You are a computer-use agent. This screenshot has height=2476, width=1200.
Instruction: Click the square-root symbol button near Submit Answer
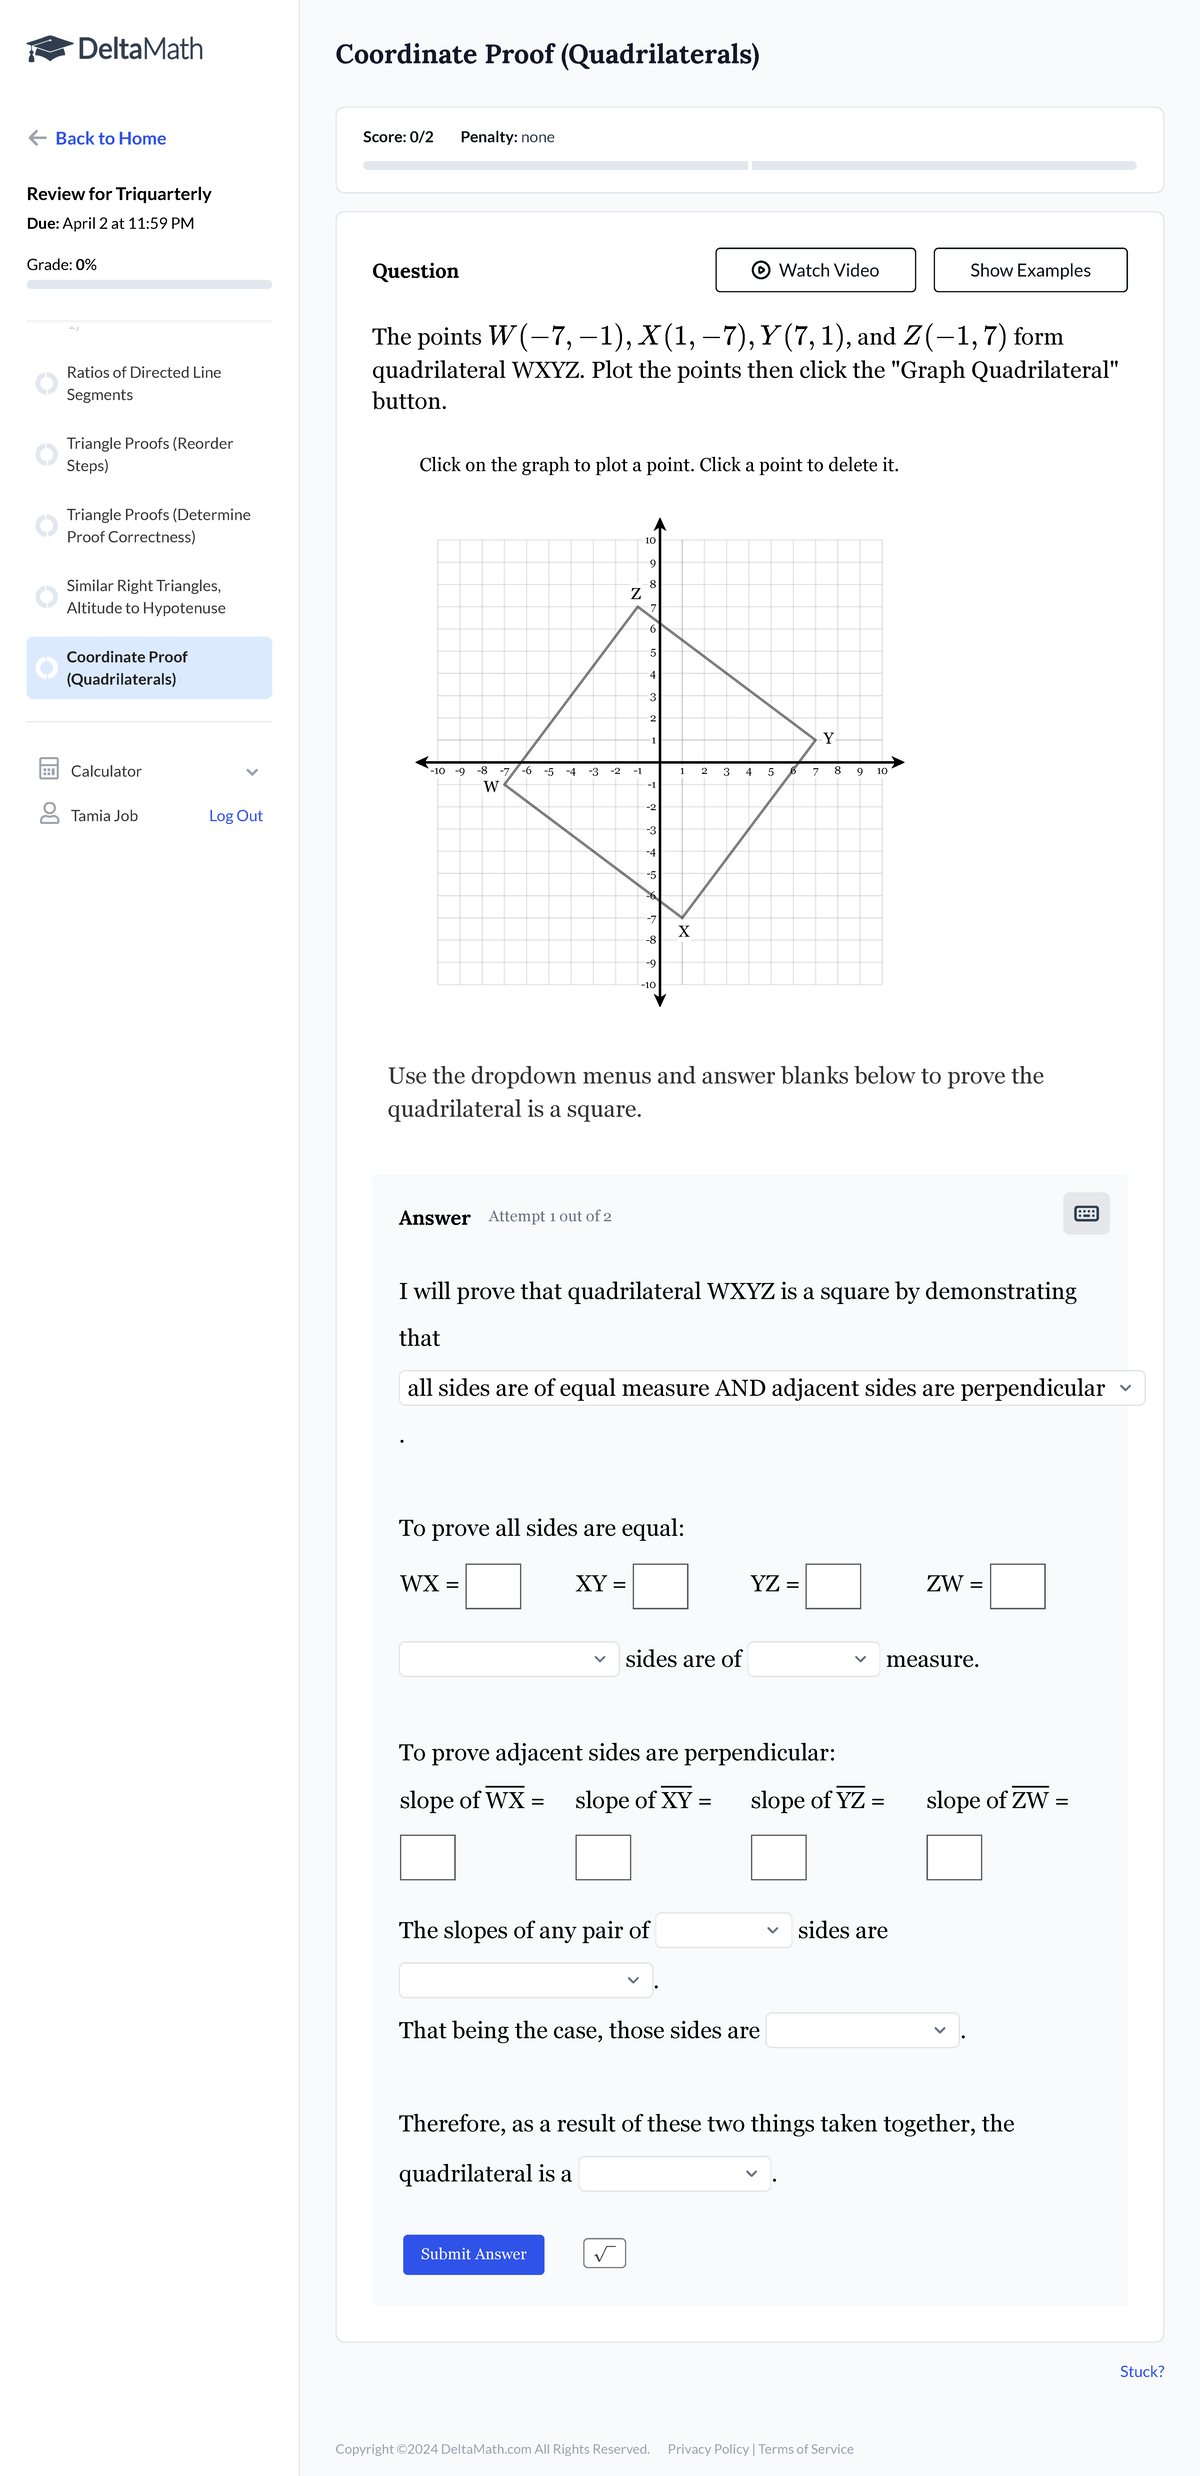click(604, 2253)
